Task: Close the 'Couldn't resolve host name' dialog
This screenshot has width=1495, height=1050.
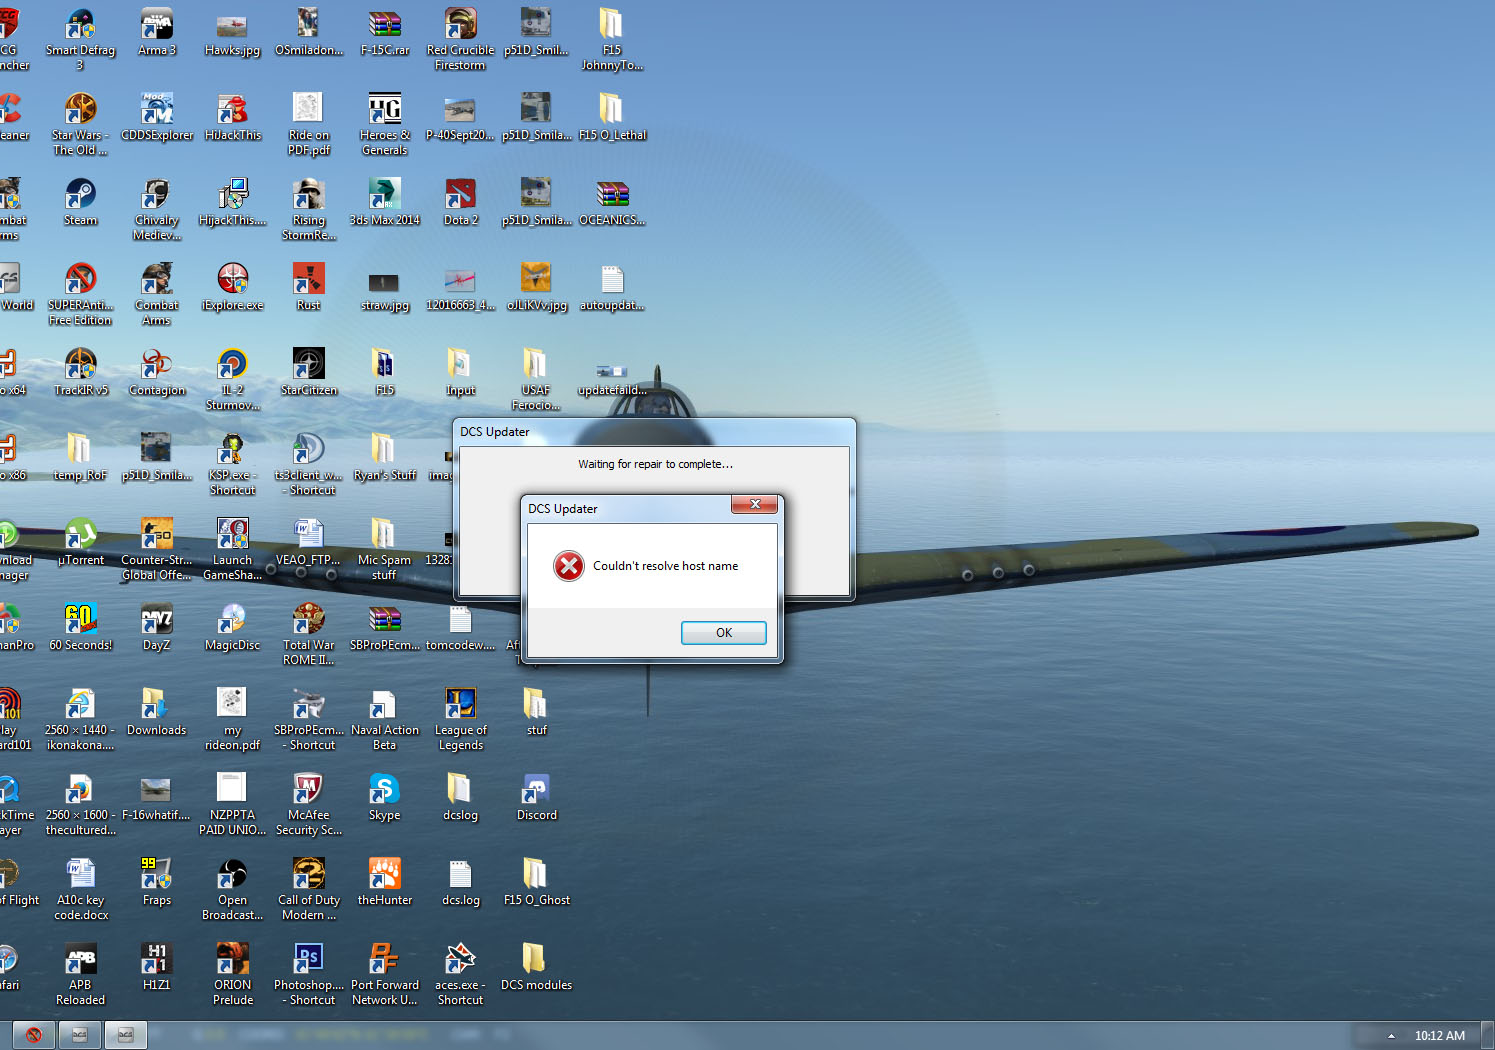Action: coord(755,504)
